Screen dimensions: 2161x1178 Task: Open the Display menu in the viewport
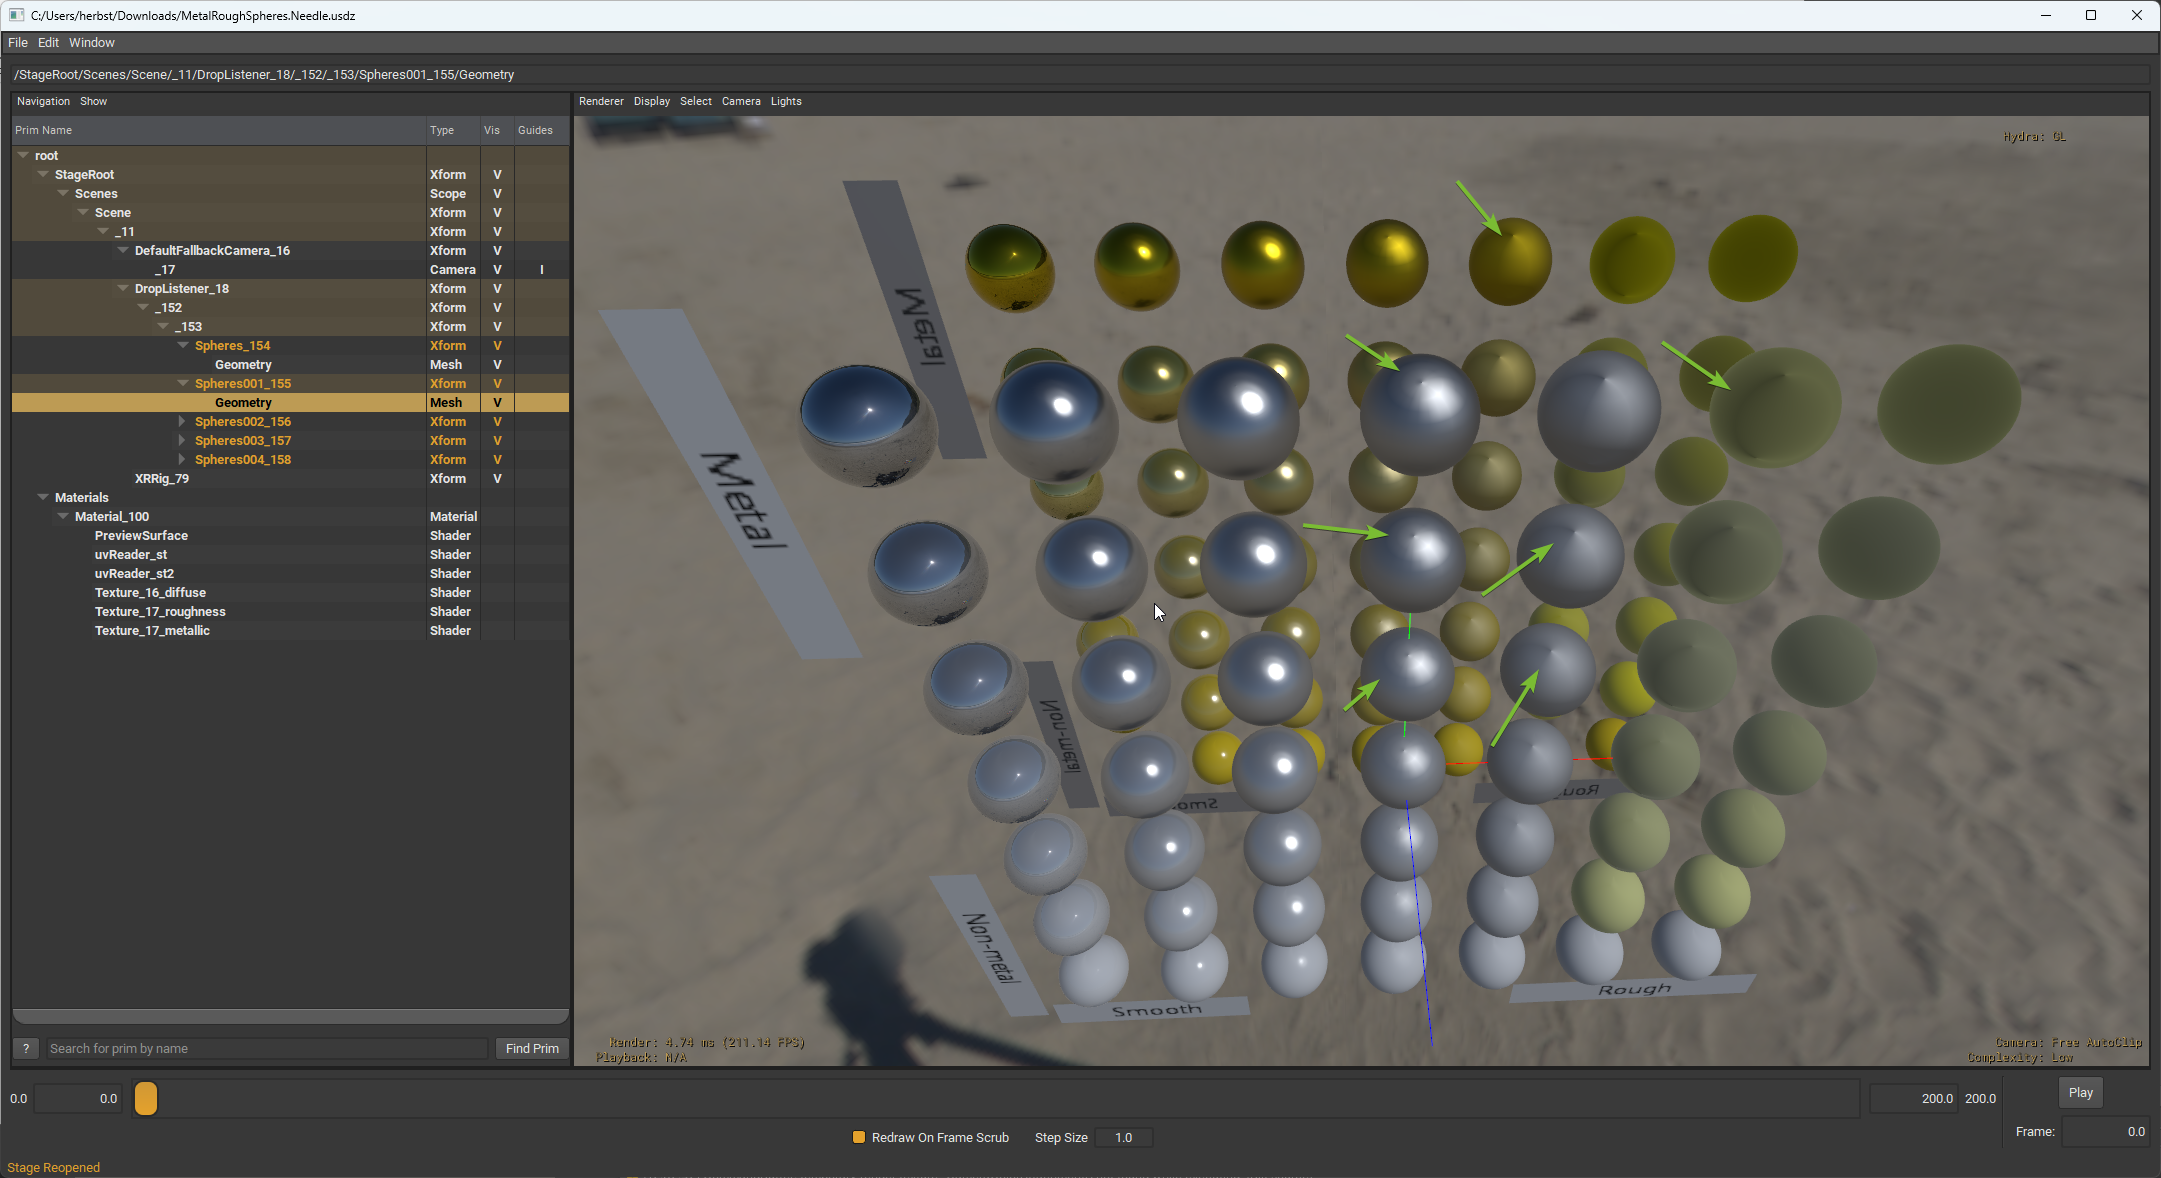tap(651, 101)
